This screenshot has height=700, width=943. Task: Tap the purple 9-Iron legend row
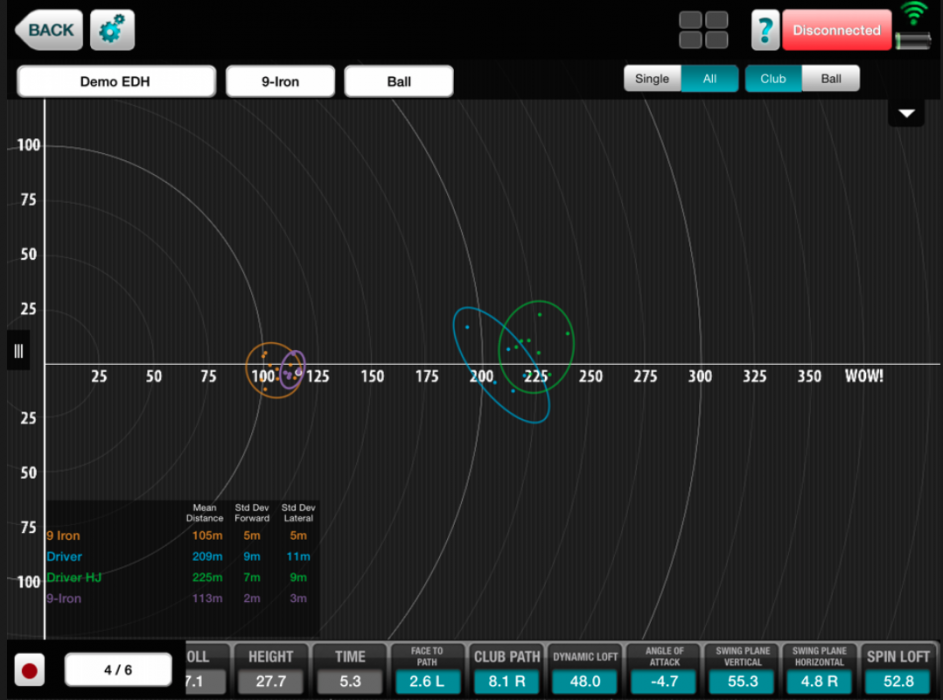click(x=178, y=598)
